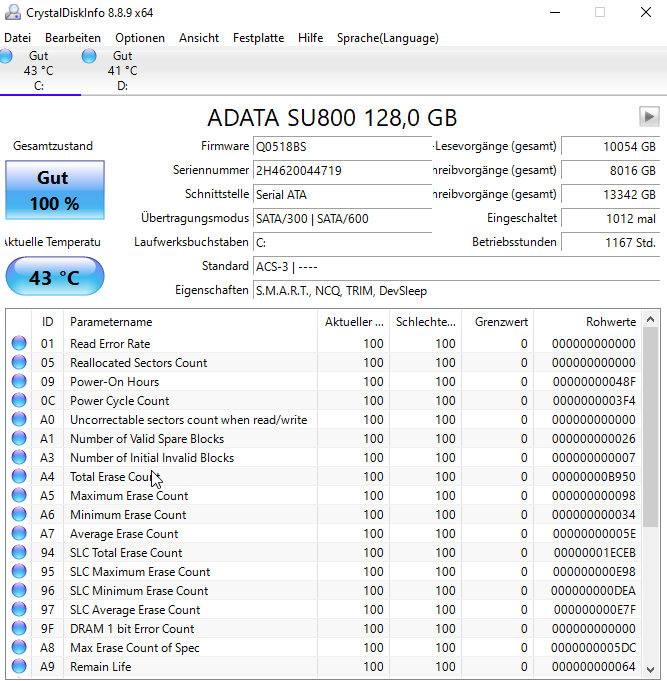Click status orb for Minimum Erase Count
This screenshot has width=667, height=681.
[19, 514]
